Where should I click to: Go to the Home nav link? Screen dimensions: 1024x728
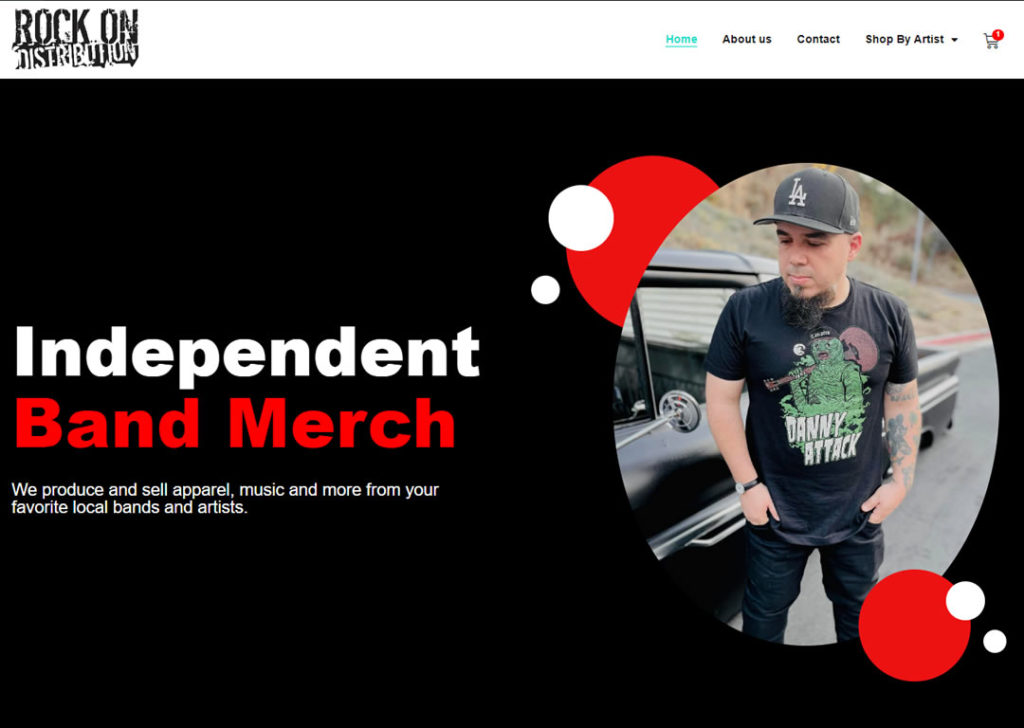pyautogui.click(x=681, y=39)
